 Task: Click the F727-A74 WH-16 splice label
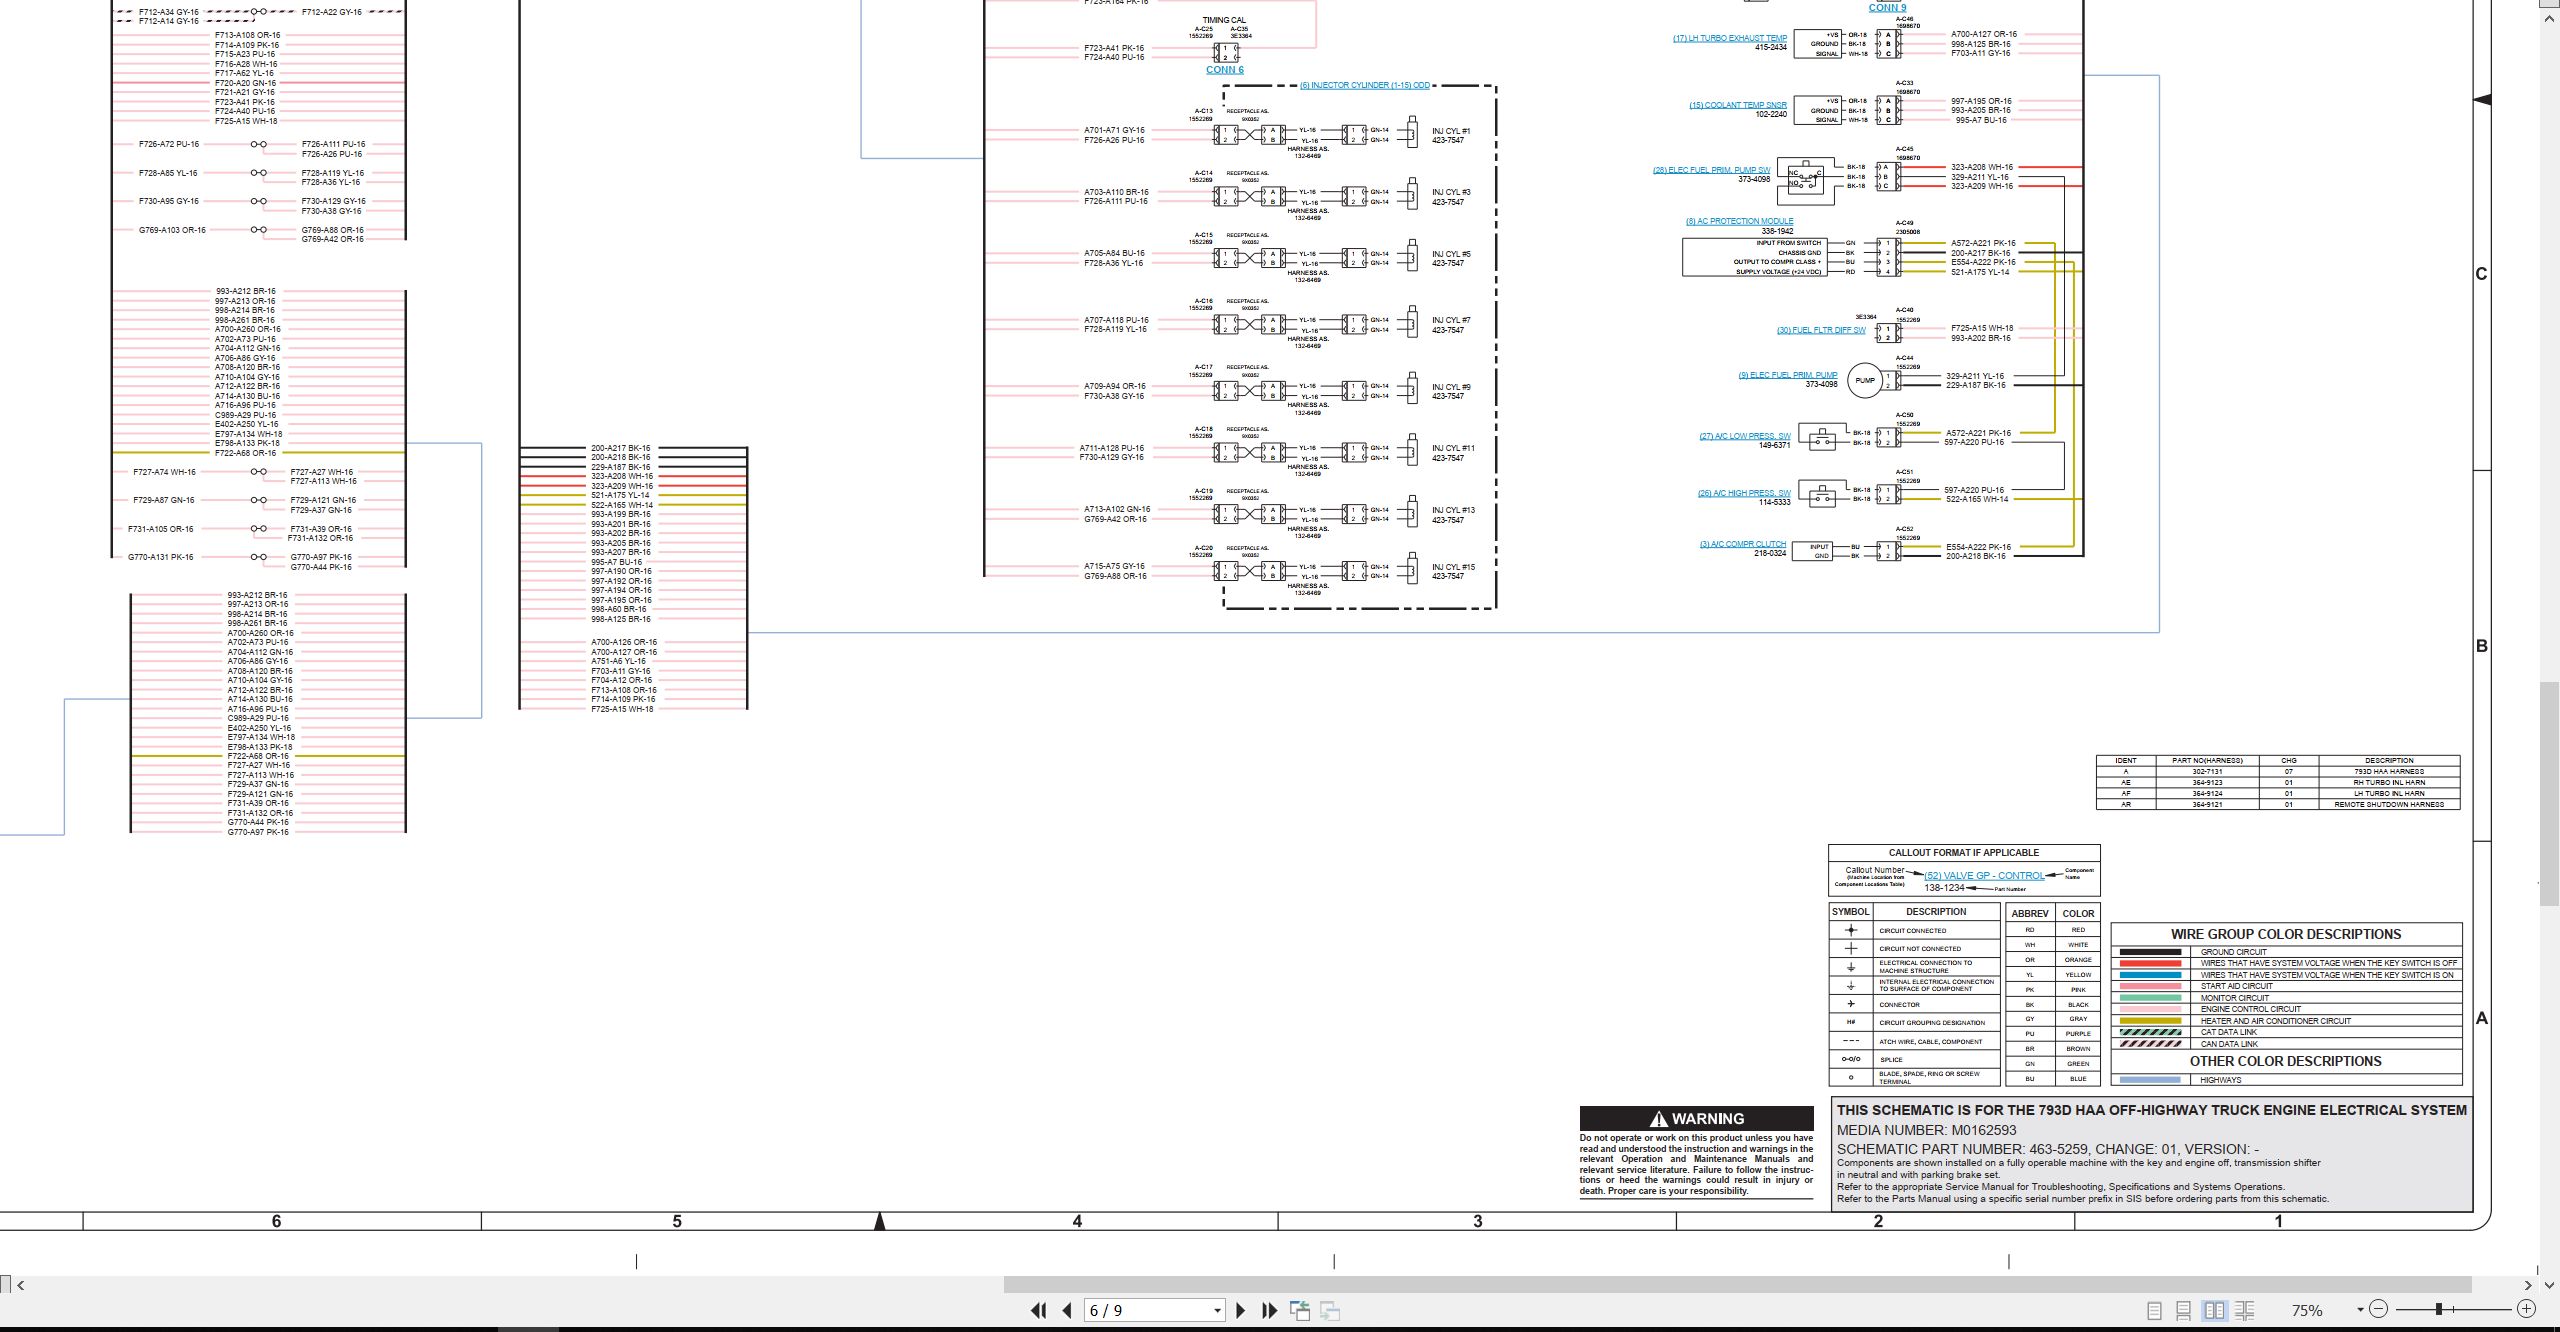(x=165, y=472)
